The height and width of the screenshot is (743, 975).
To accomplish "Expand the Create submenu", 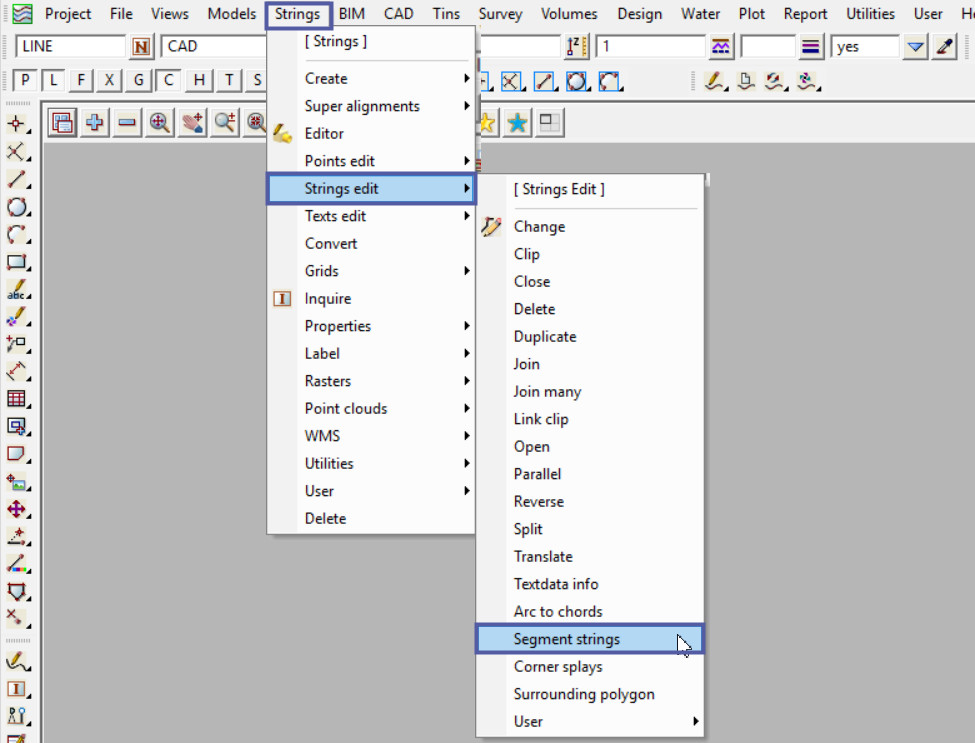I will pyautogui.click(x=371, y=78).
